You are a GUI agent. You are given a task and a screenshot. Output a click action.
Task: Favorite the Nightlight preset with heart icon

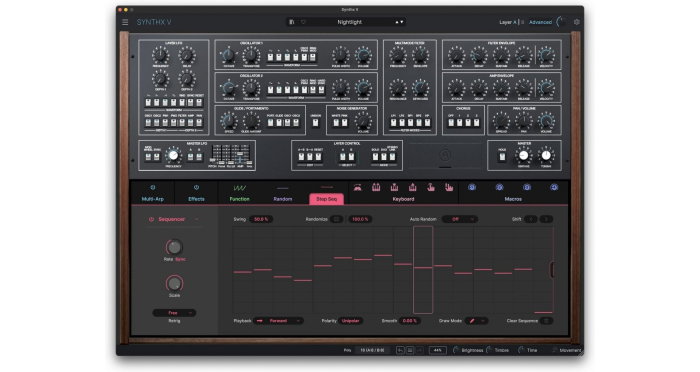[303, 22]
